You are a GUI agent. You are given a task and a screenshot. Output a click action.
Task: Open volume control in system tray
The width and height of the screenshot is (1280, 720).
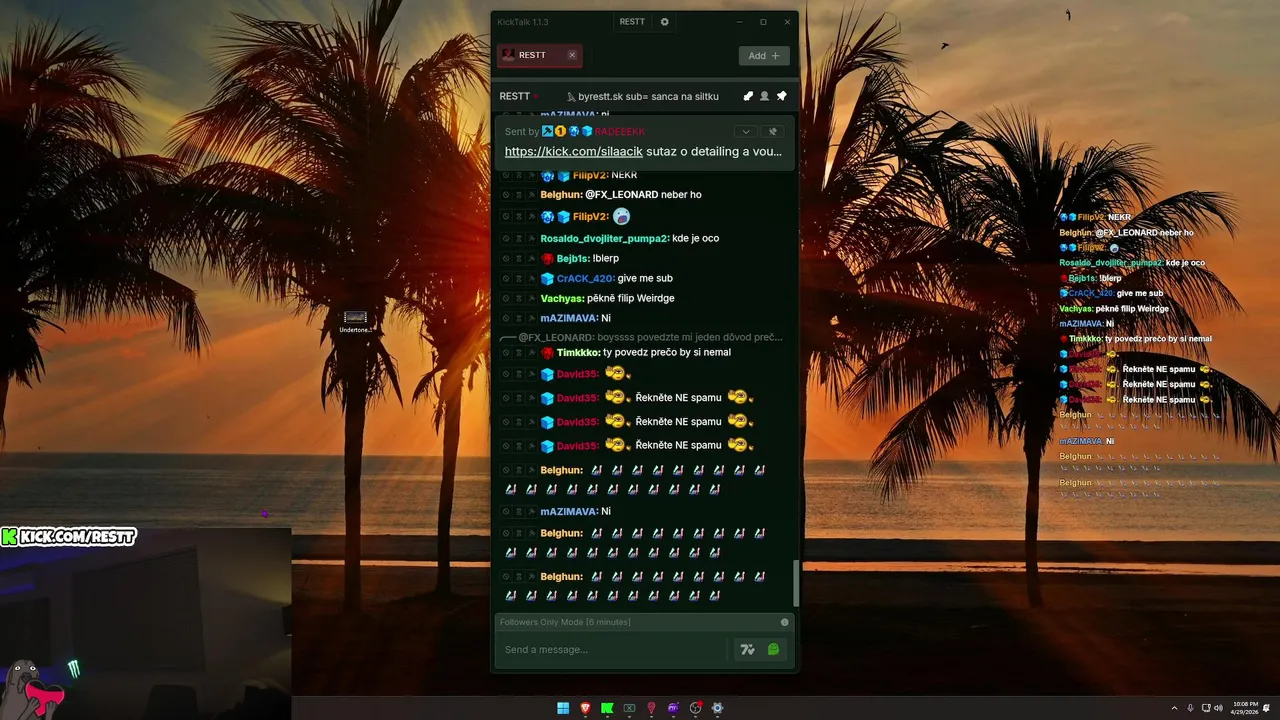(1218, 708)
